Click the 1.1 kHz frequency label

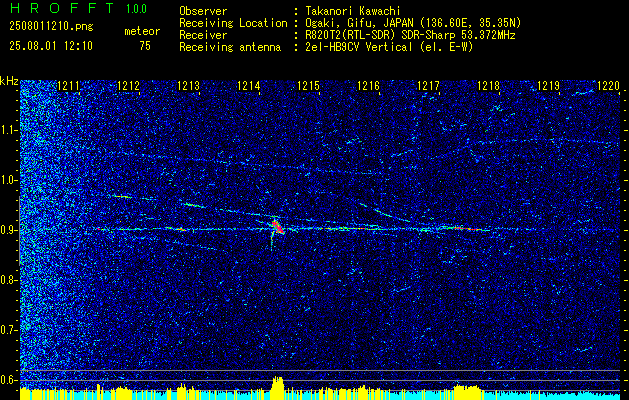[8, 130]
